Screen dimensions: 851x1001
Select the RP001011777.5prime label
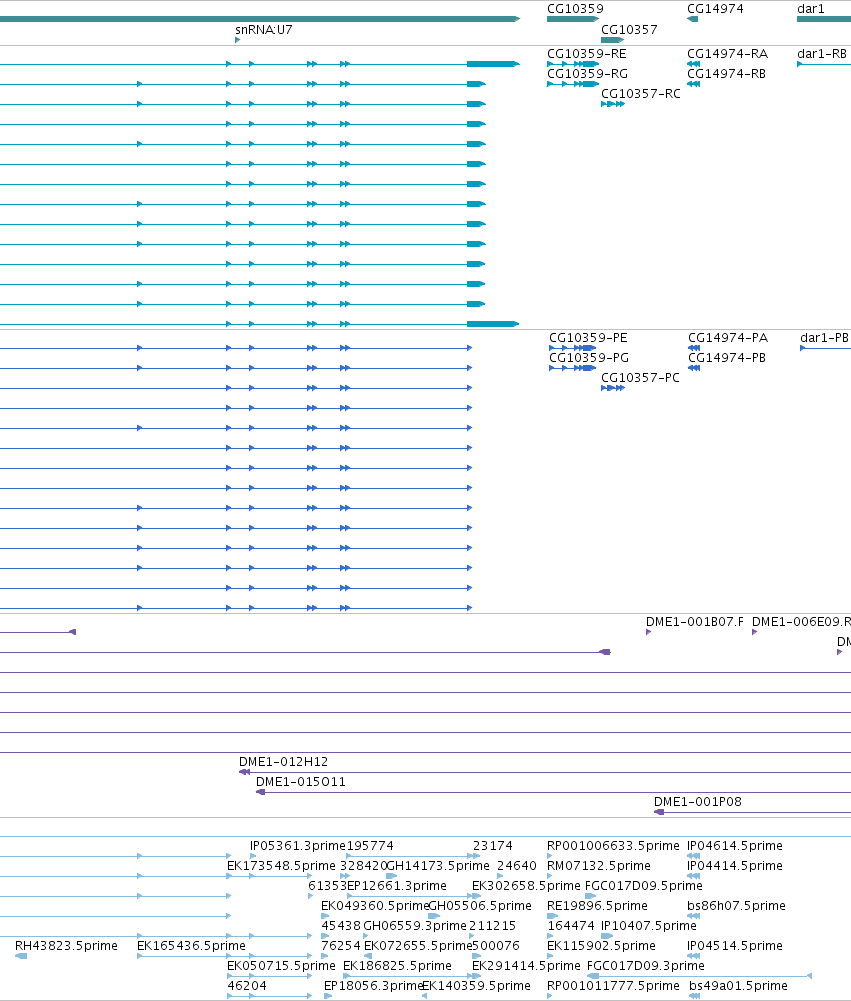pyautogui.click(x=614, y=986)
